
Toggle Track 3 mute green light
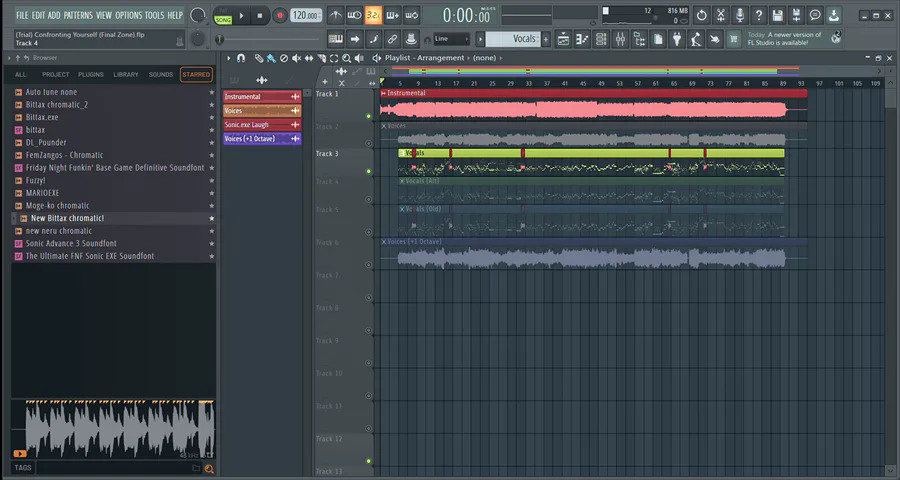click(368, 171)
